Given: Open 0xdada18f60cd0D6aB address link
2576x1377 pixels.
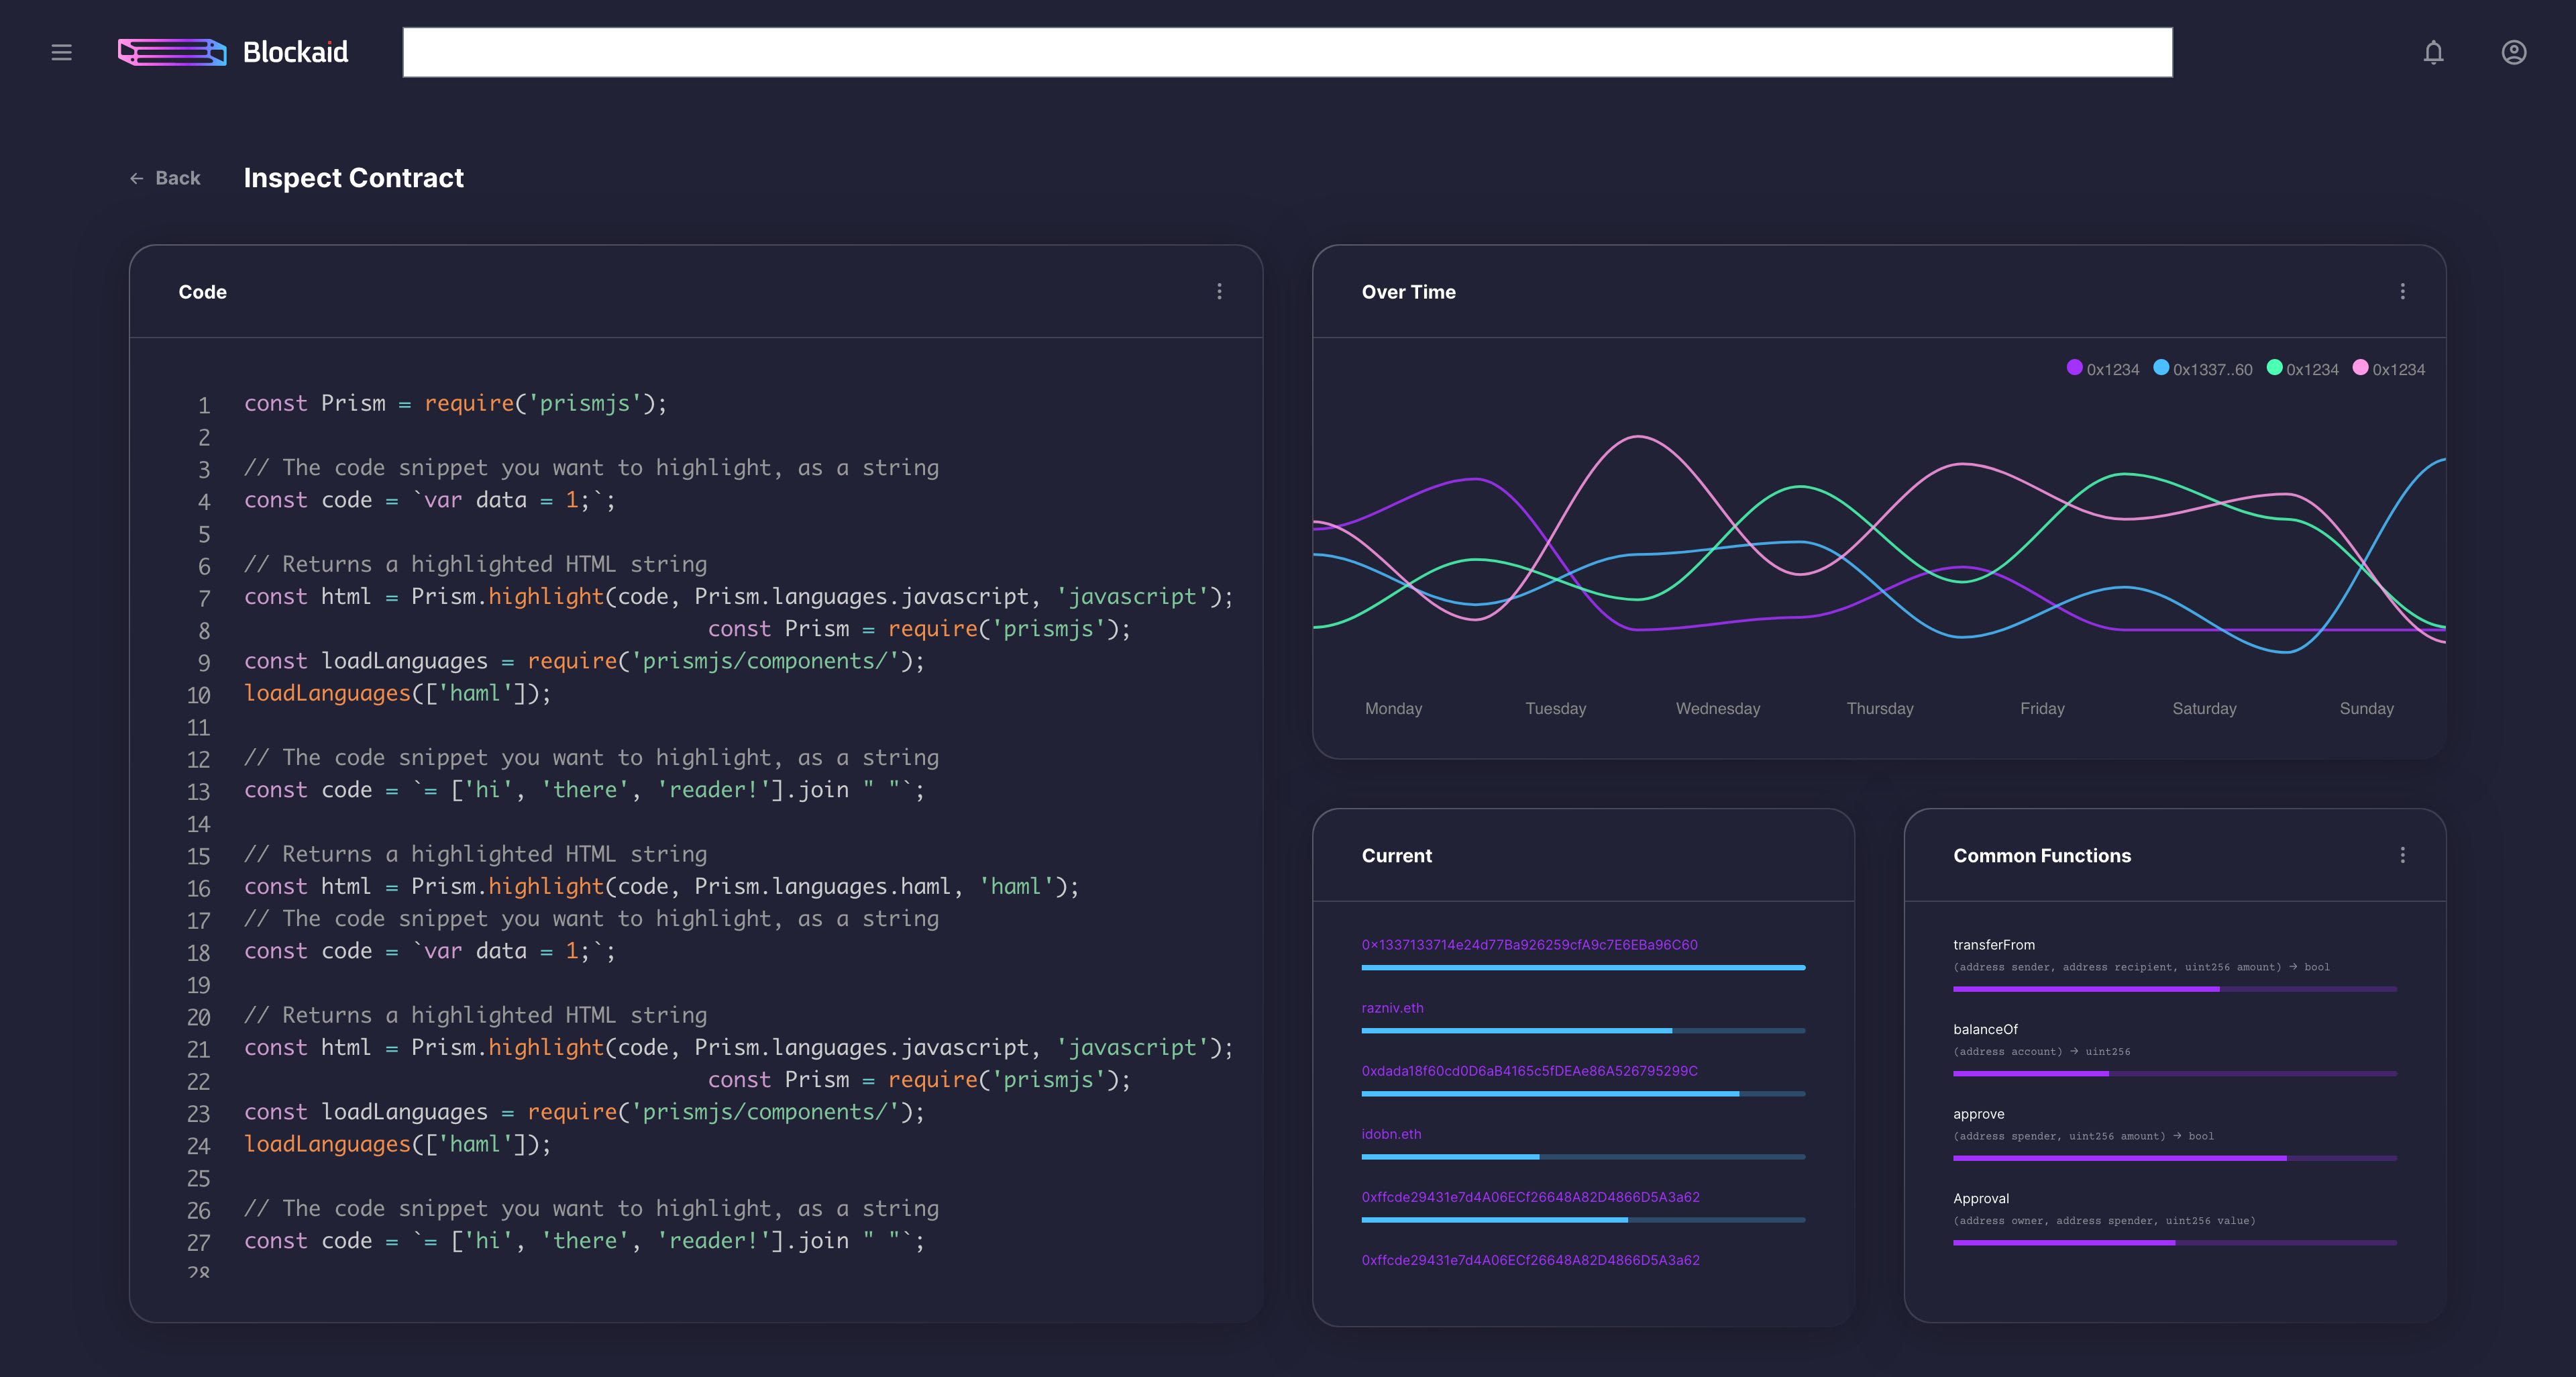Looking at the screenshot, I should (x=1529, y=1071).
